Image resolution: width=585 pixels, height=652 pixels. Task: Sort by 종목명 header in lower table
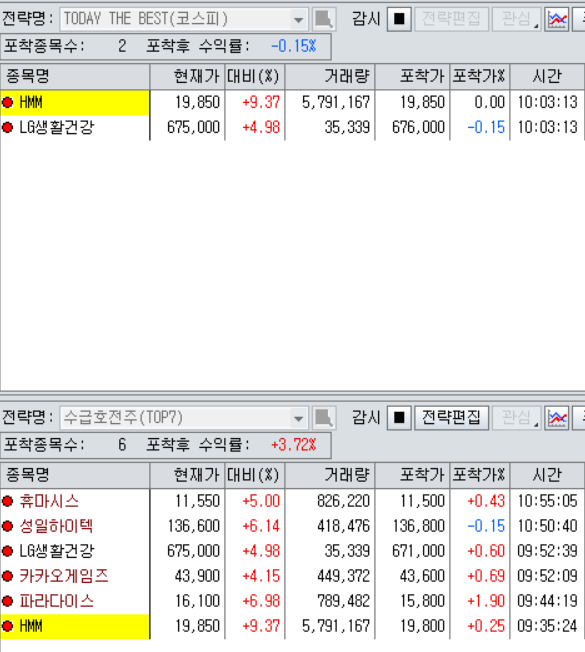(x=75, y=475)
